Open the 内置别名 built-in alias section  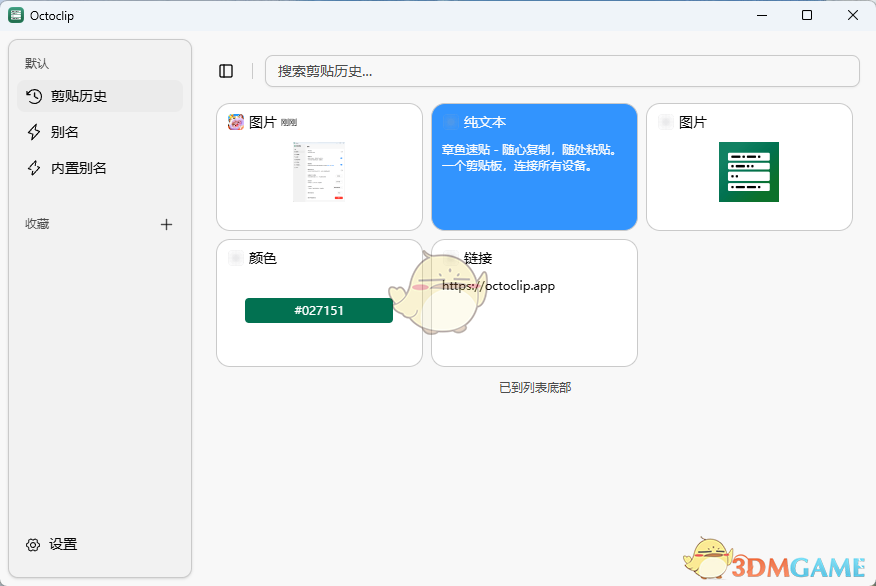(34, 167)
